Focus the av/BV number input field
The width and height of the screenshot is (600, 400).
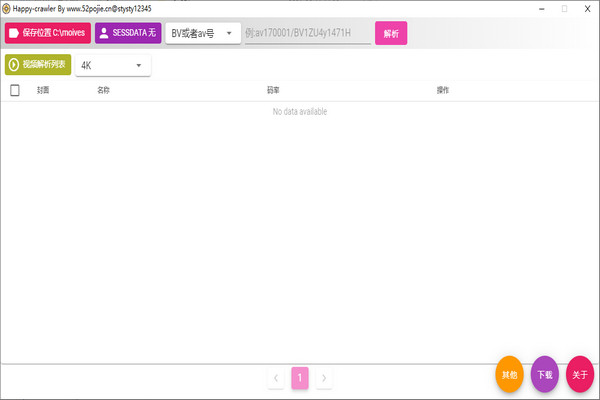[x=307, y=34]
